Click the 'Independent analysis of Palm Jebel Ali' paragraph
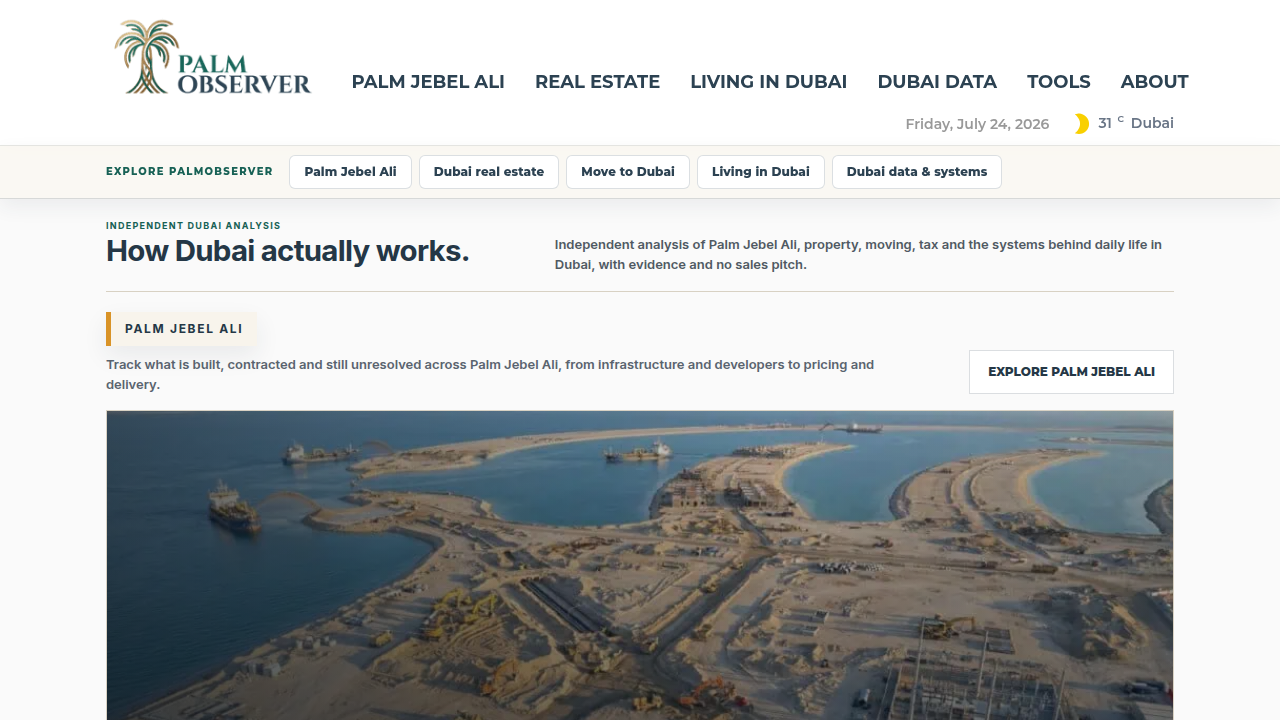The width and height of the screenshot is (1280, 720). (858, 255)
